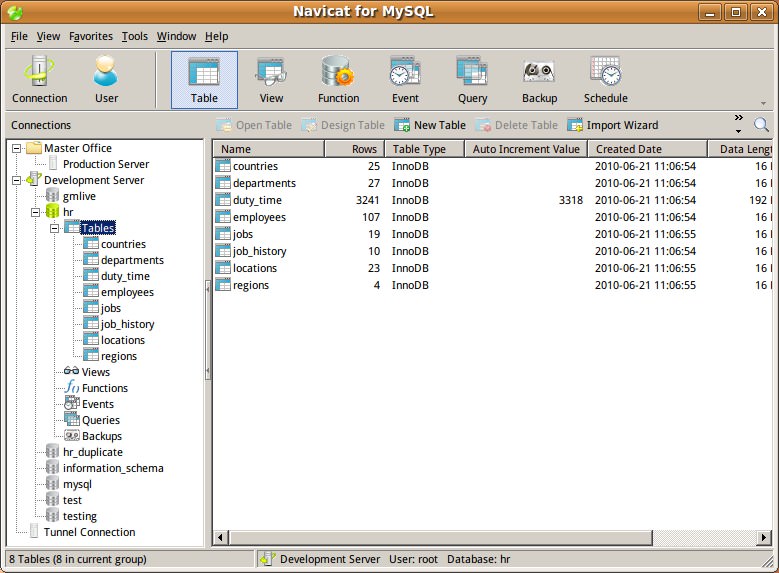Image resolution: width=779 pixels, height=573 pixels.
Task: Select the gmlive database icon
Action: tap(52, 196)
